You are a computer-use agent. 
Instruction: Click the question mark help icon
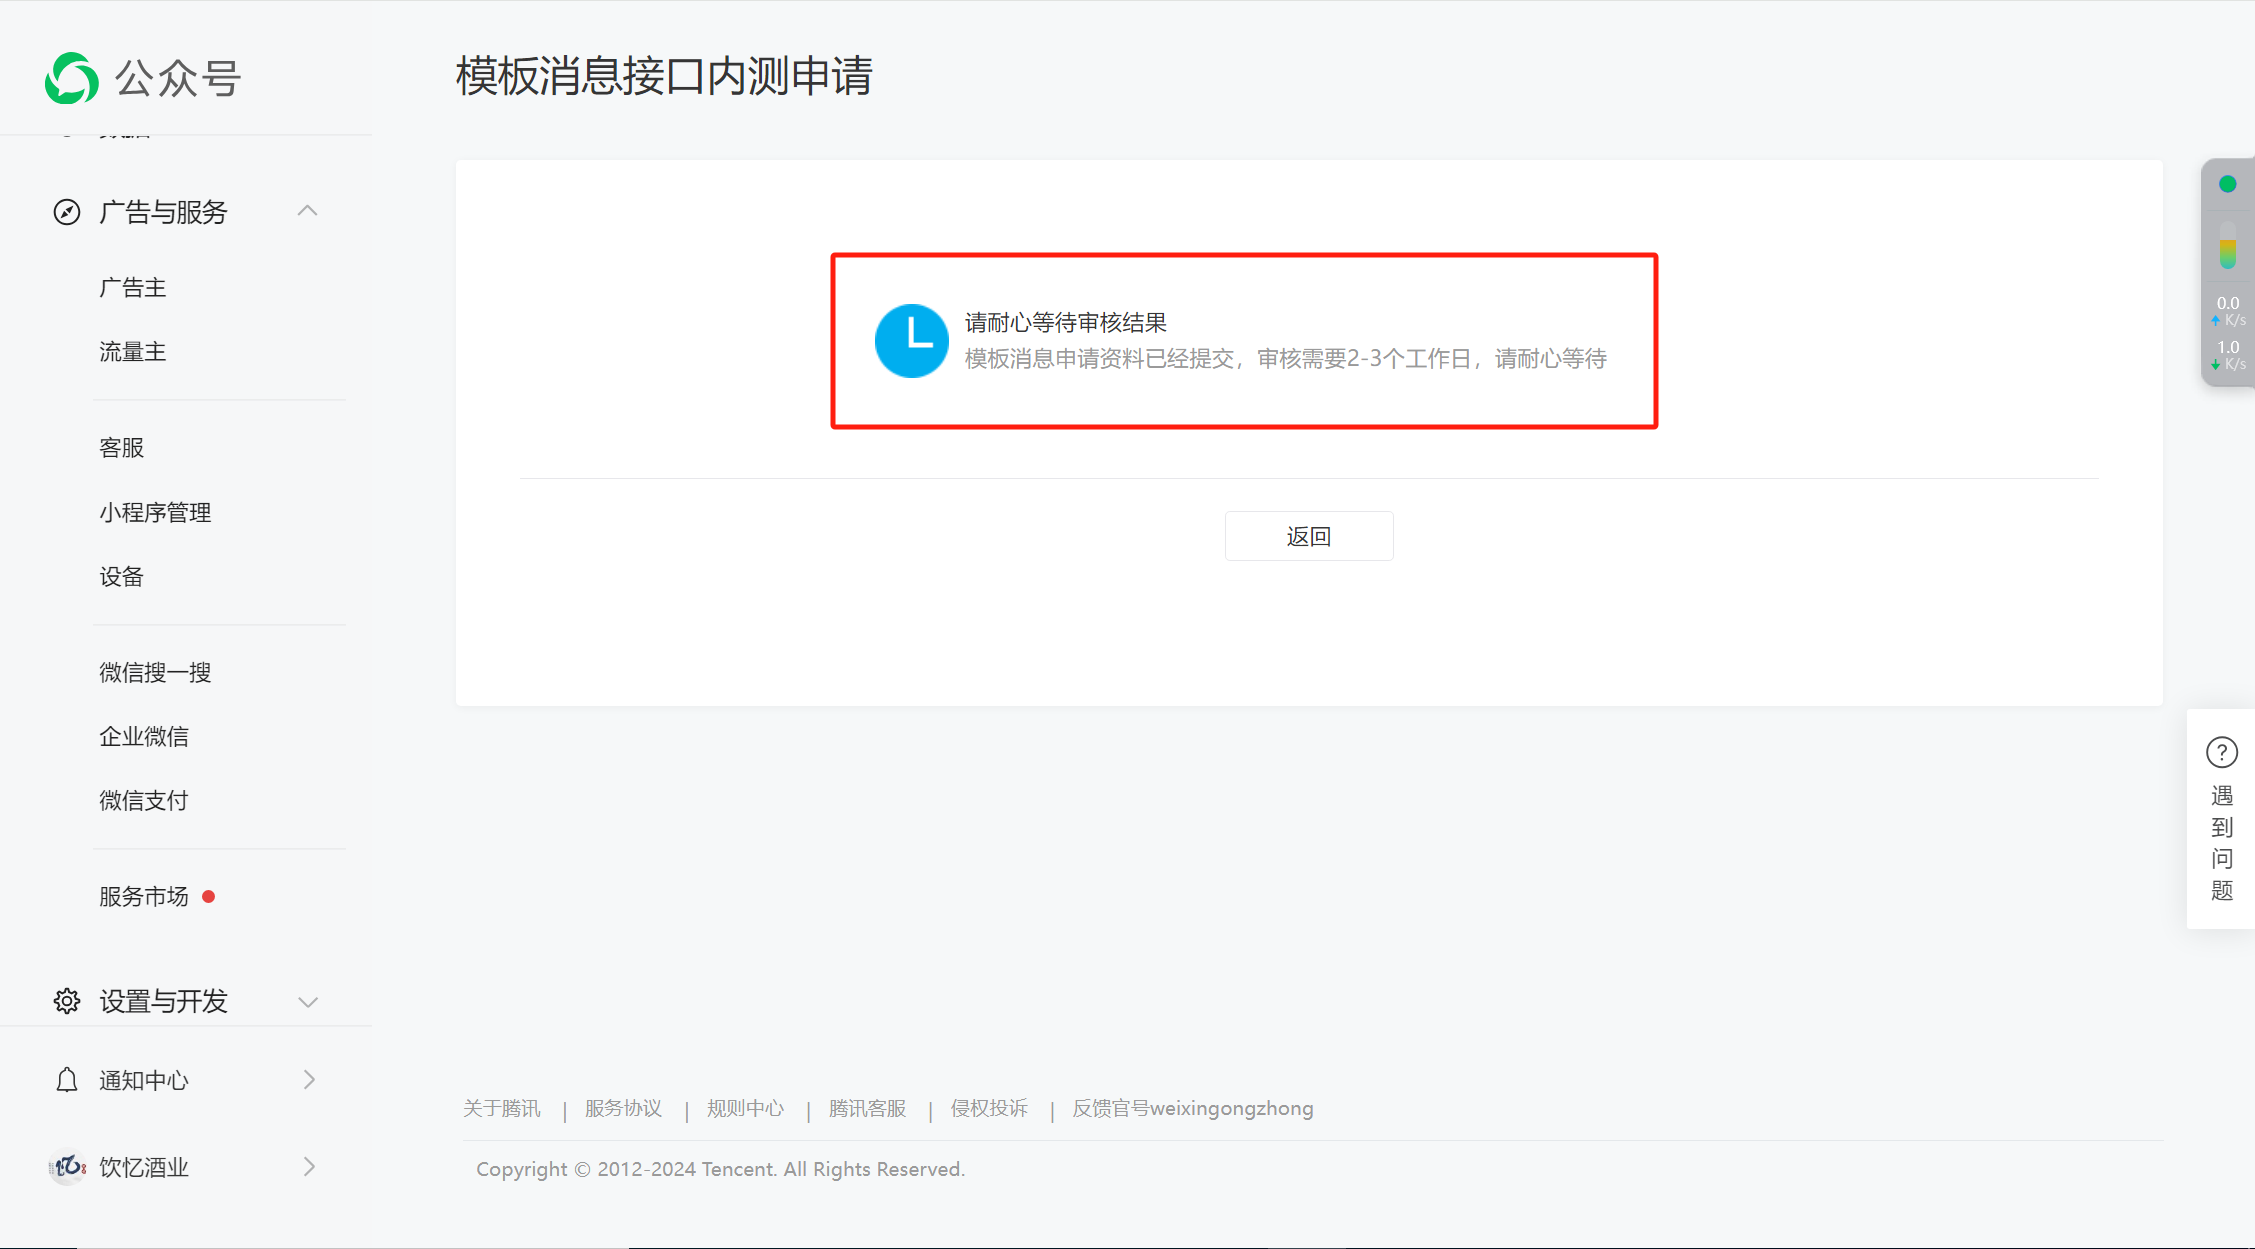tap(2221, 752)
